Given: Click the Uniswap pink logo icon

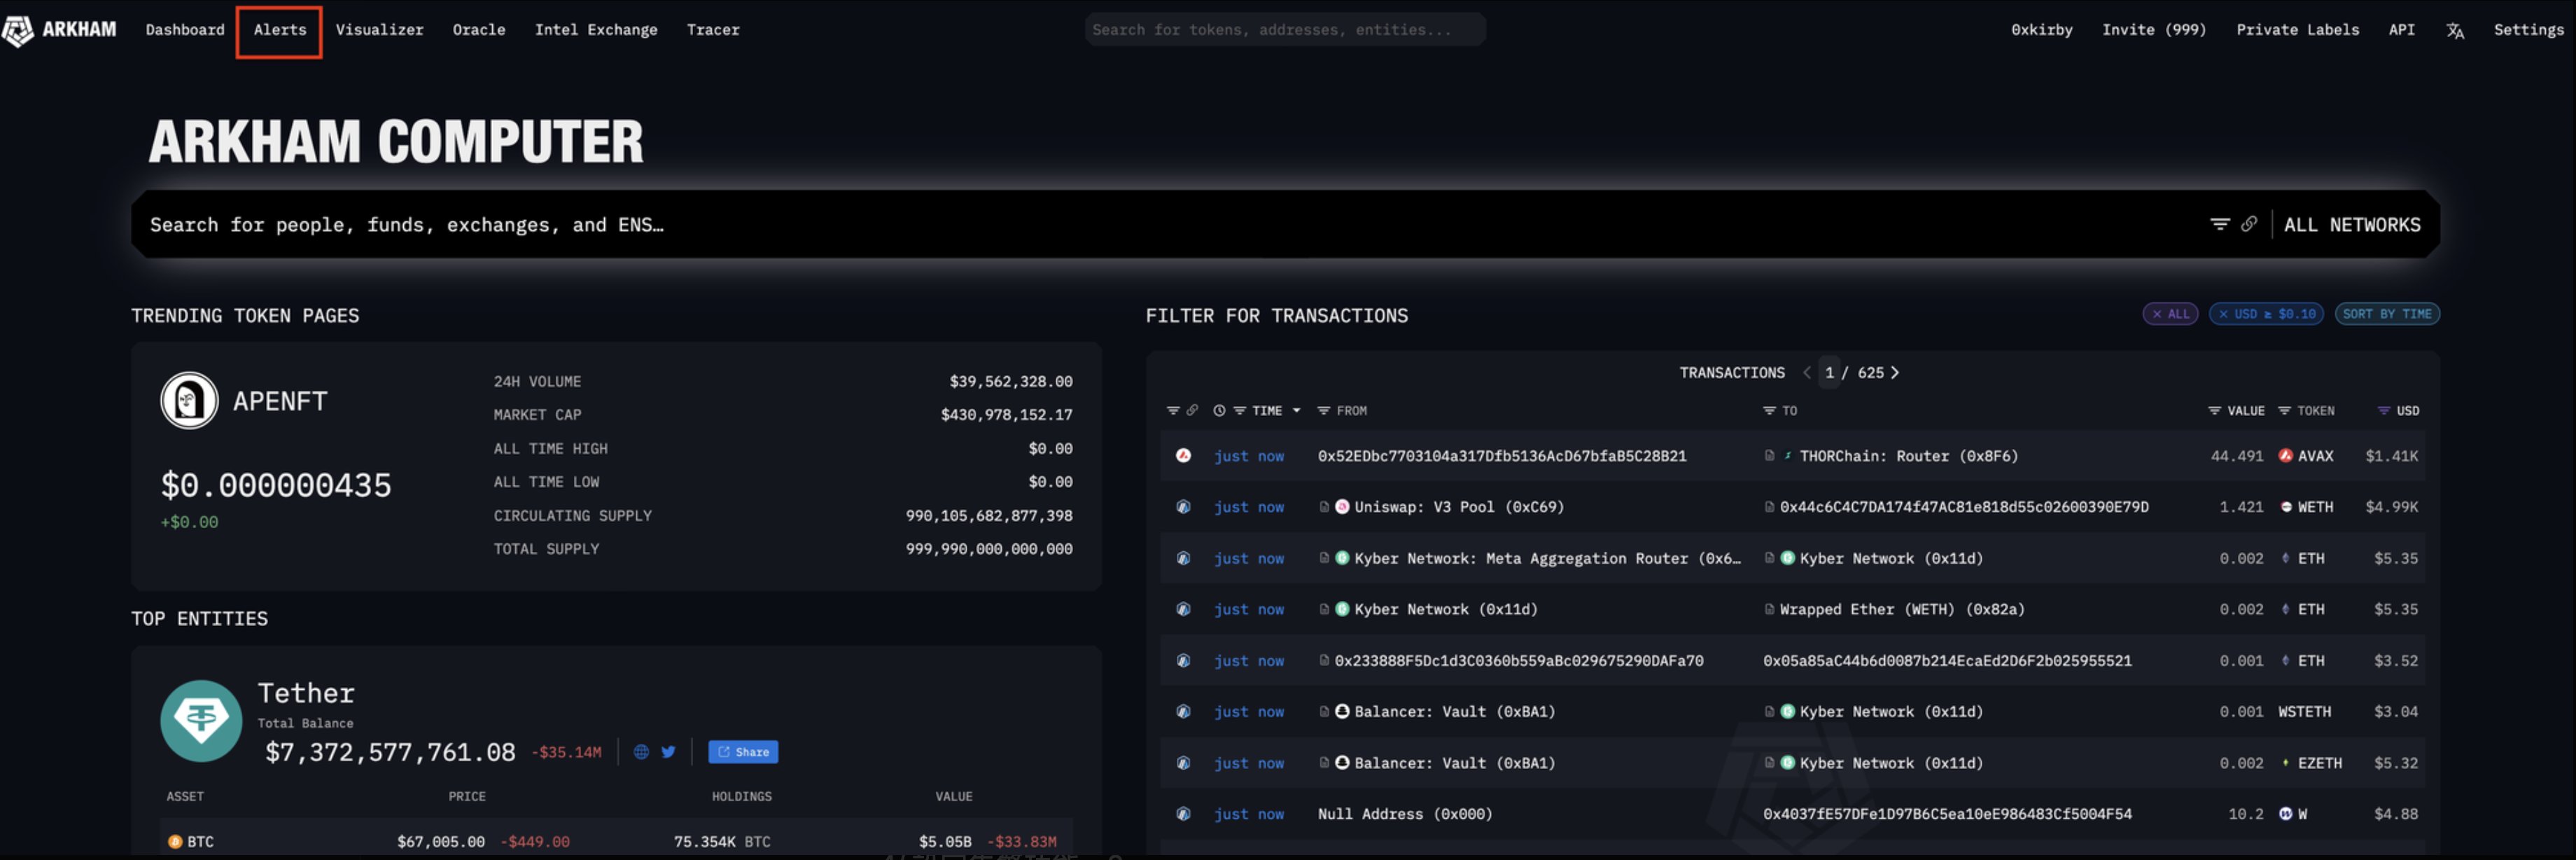Looking at the screenshot, I should click(1342, 507).
